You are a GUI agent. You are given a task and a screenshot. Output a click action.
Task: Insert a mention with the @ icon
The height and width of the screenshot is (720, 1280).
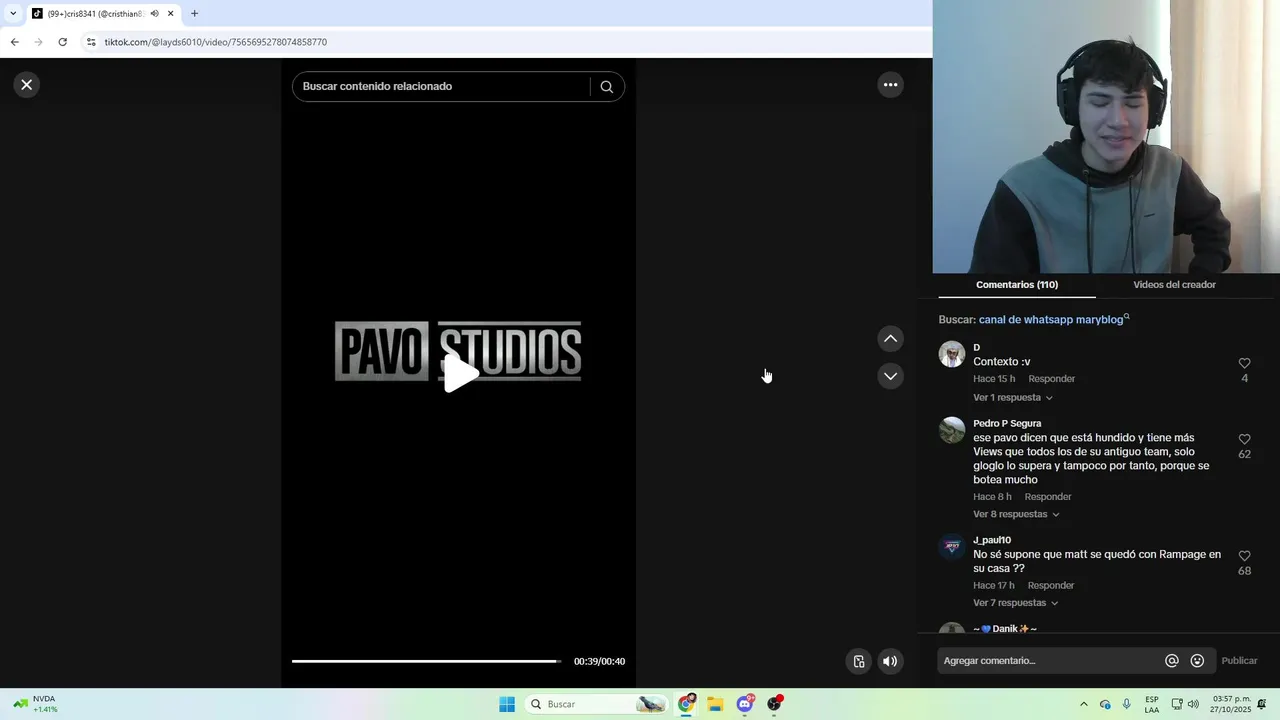[x=1172, y=661]
